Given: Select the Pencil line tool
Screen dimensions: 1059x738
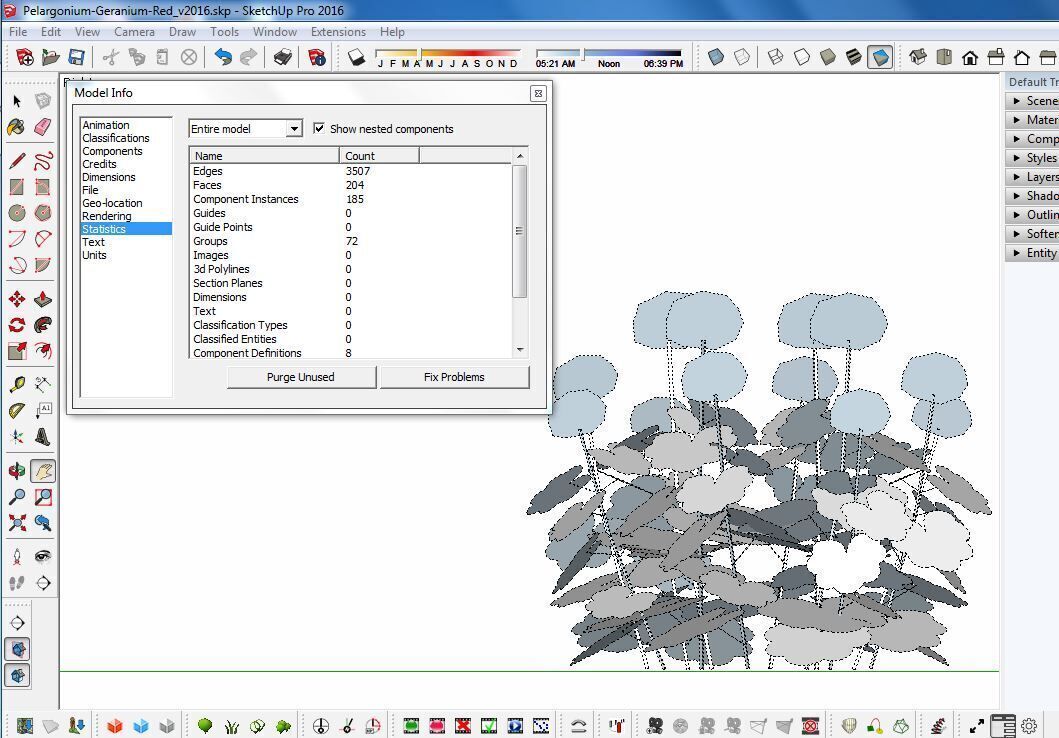Looking at the screenshot, I should coord(17,161).
